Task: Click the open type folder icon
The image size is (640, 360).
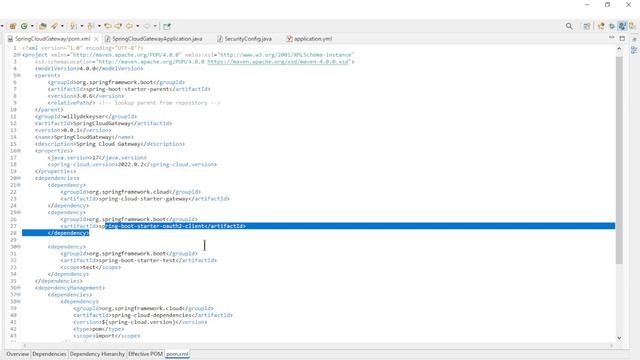Action: (42, 26)
